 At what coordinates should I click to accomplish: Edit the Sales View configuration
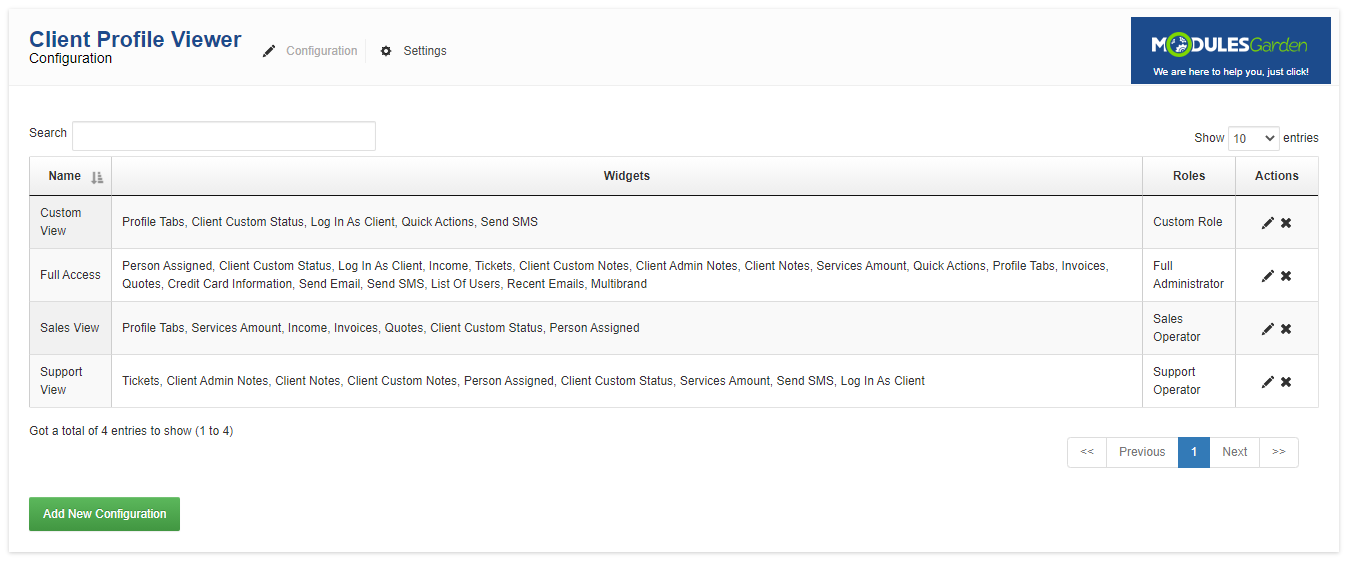pos(1267,329)
